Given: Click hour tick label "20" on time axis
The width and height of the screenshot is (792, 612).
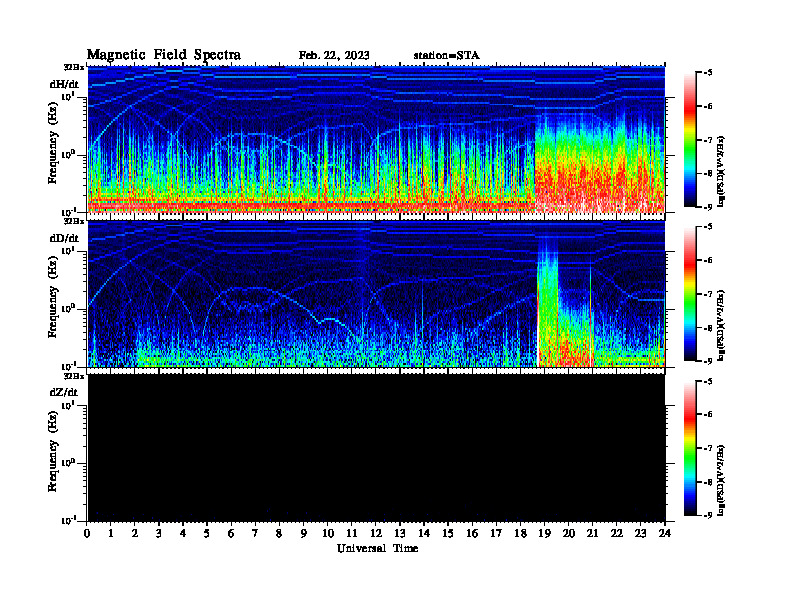Looking at the screenshot, I should [x=568, y=533].
